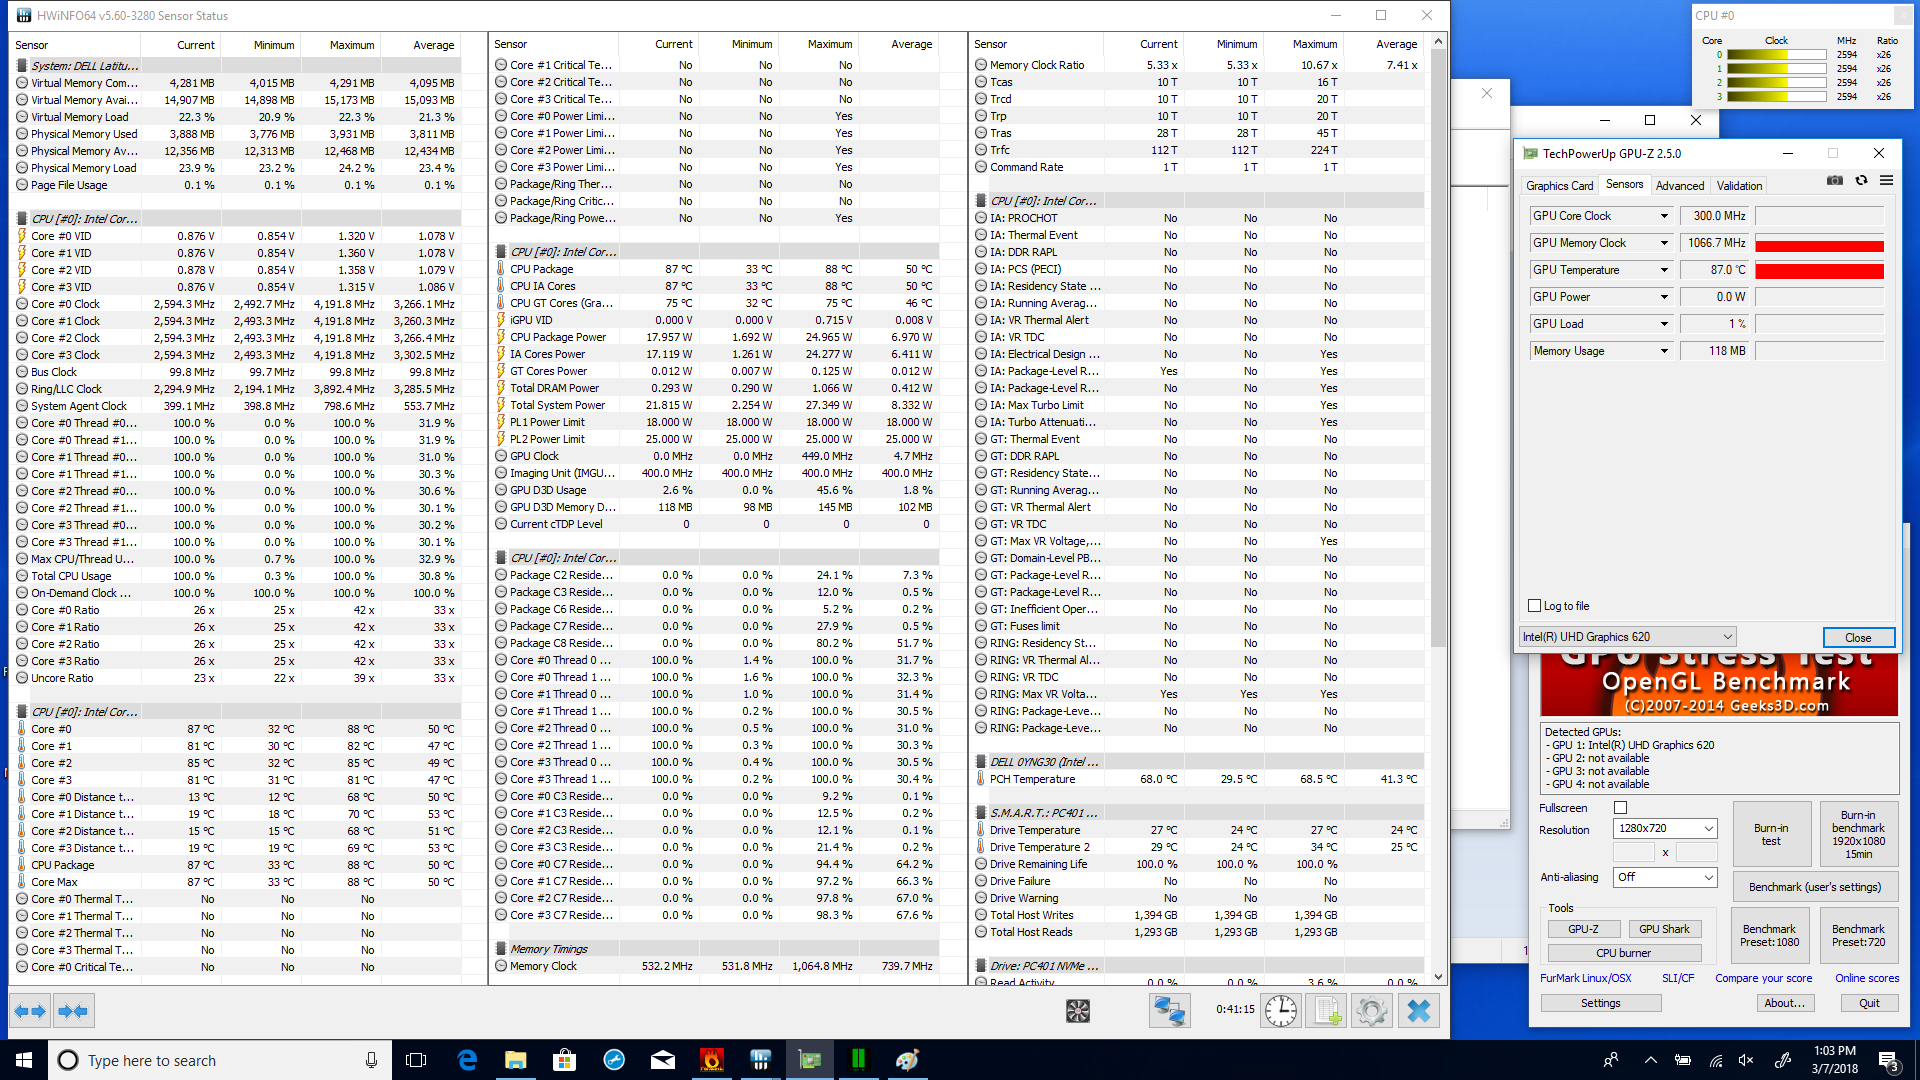Click the expand columns arrows icon
Viewport: 1920px width, 1080px height.
point(31,1012)
